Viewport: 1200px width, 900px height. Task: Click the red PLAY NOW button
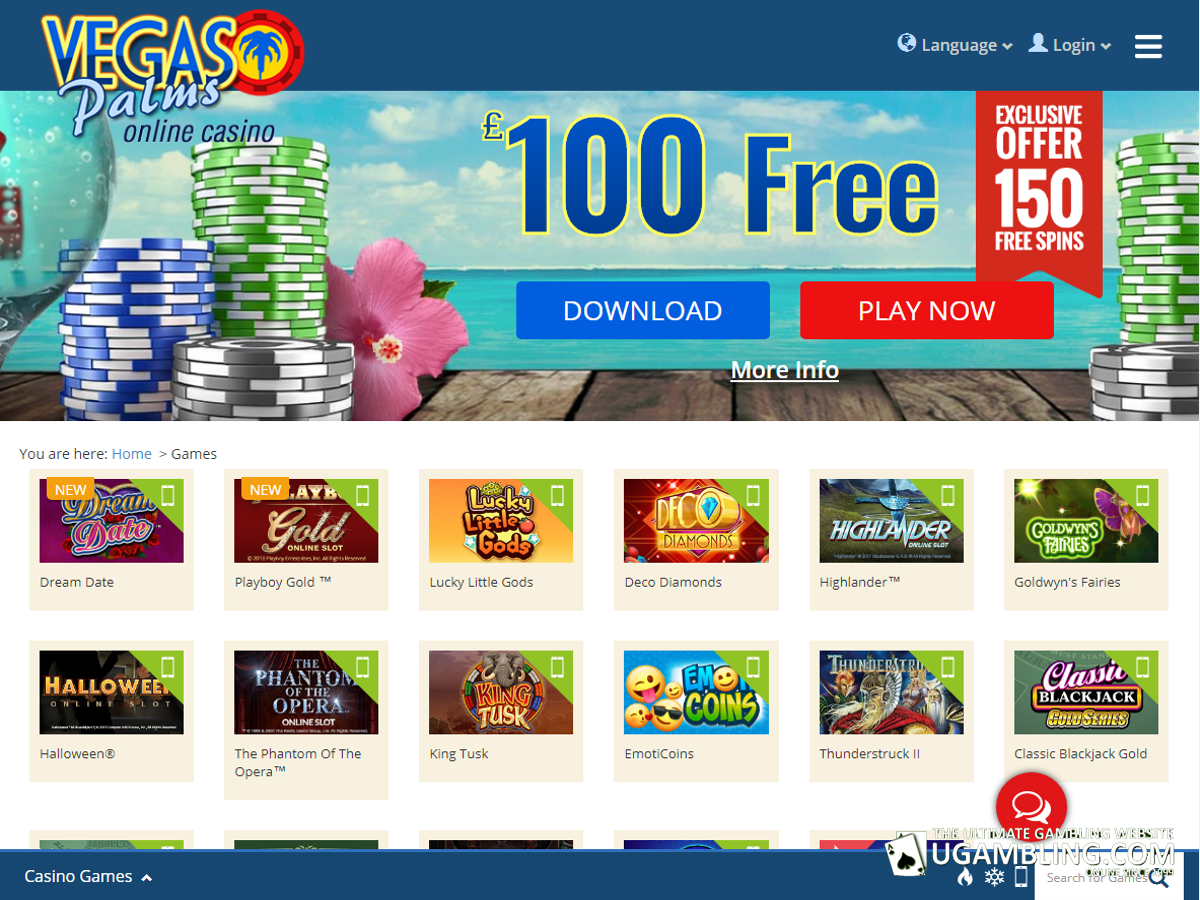[927, 310]
